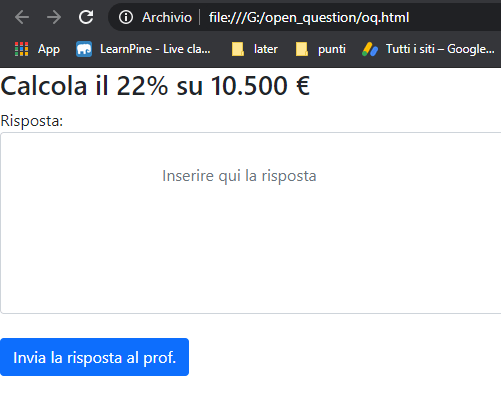Click the blank area below submit button
This screenshot has width=501, height=415.
pyautogui.click(x=250, y=397)
